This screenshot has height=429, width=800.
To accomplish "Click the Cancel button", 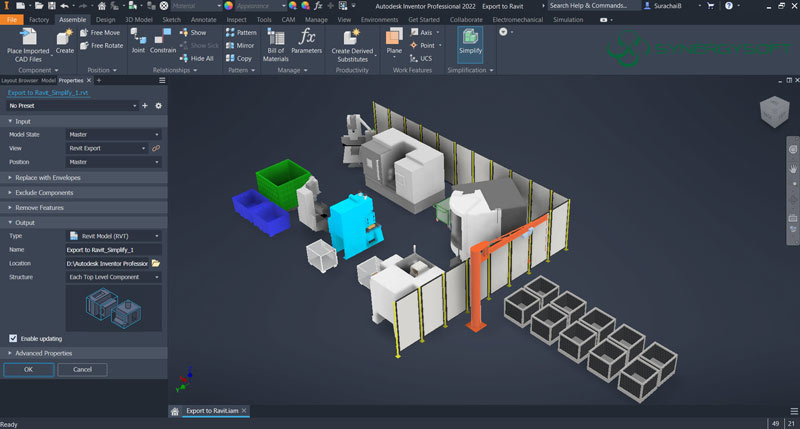I will point(82,369).
